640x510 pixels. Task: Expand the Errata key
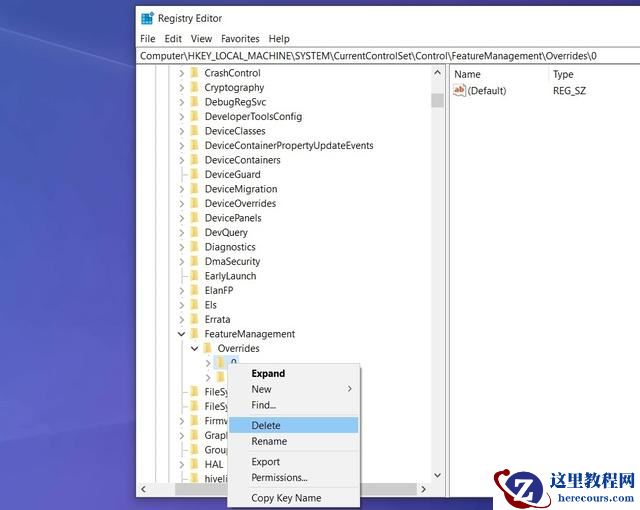pyautogui.click(x=182, y=319)
